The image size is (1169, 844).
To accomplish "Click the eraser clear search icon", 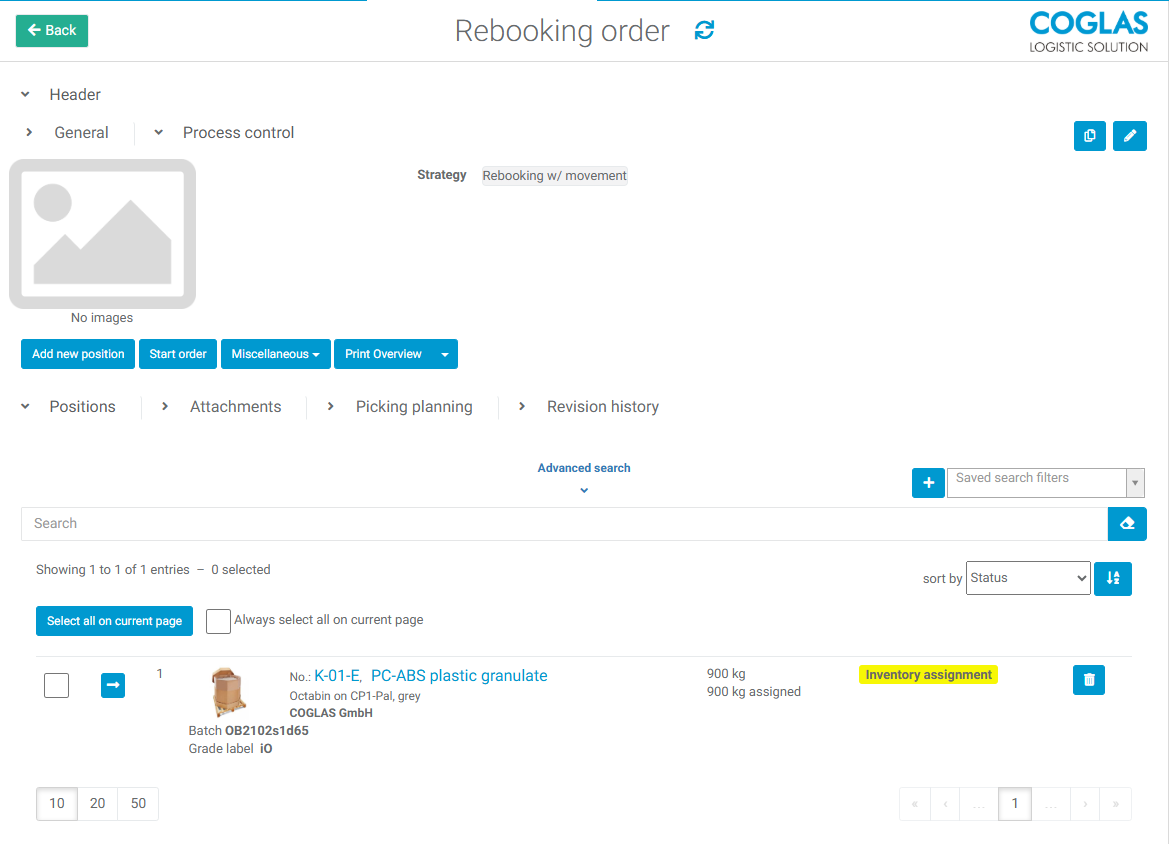I will click(x=1127, y=524).
